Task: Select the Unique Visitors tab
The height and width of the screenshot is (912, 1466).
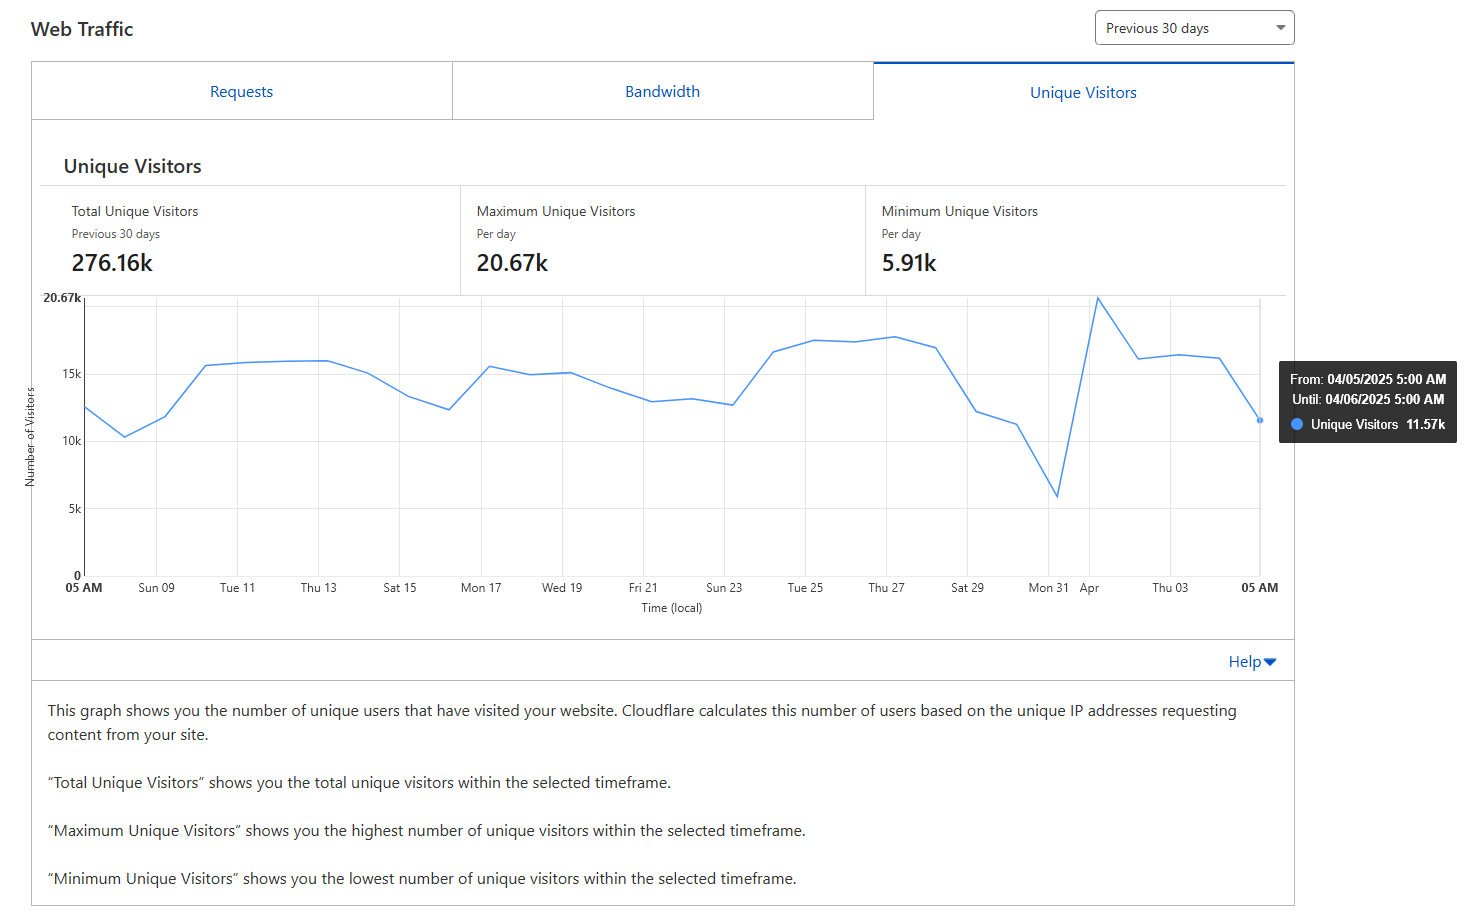Action: tap(1083, 93)
